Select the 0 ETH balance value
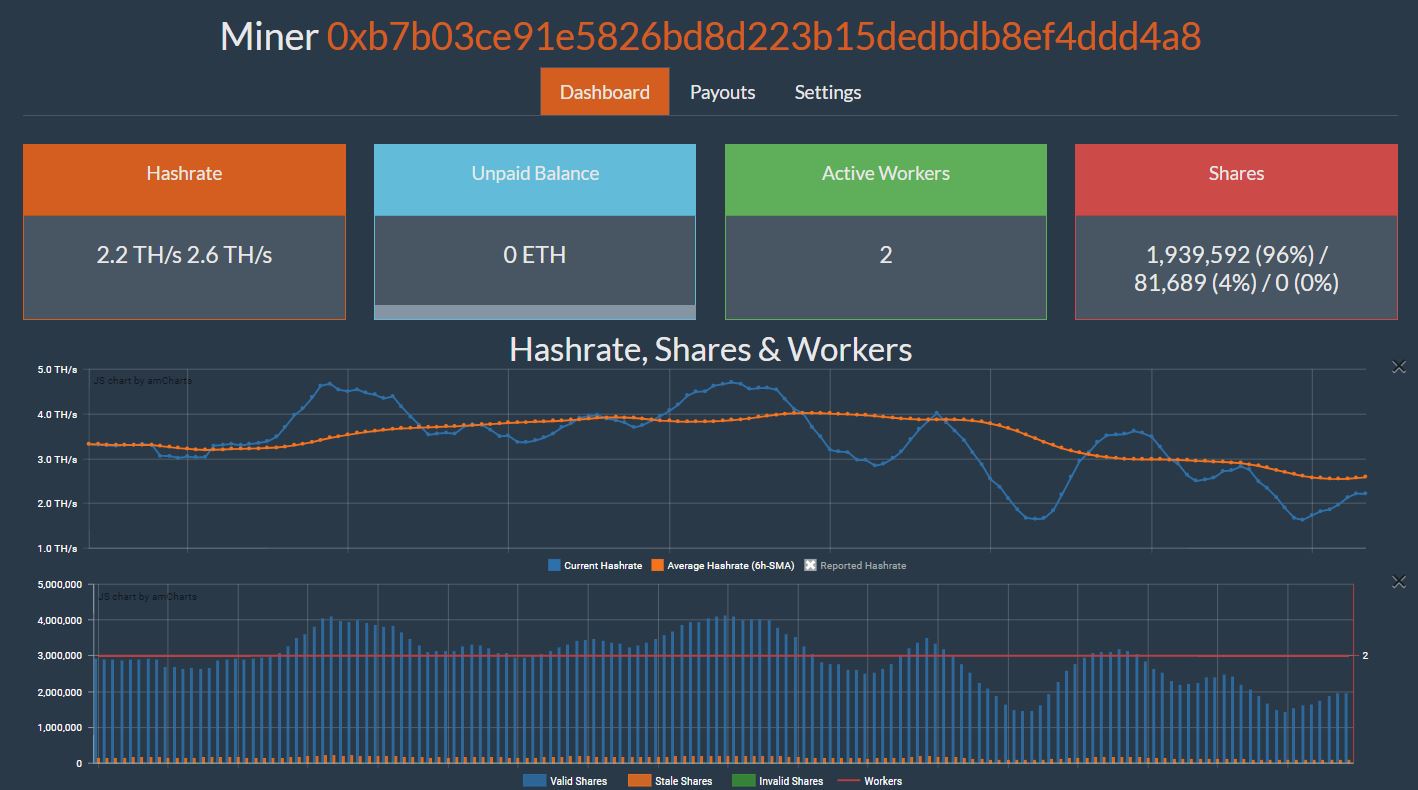This screenshot has width=1418, height=790. point(535,255)
